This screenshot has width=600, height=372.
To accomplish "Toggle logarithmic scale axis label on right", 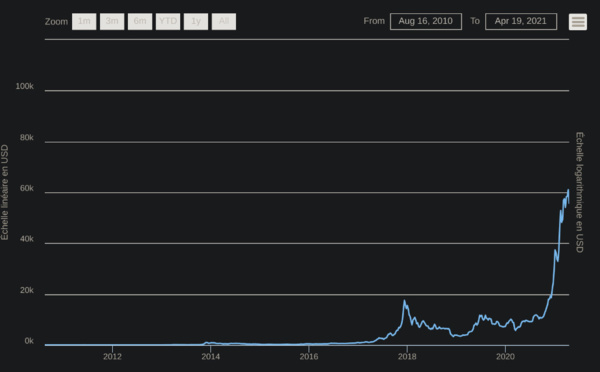I will (x=579, y=193).
